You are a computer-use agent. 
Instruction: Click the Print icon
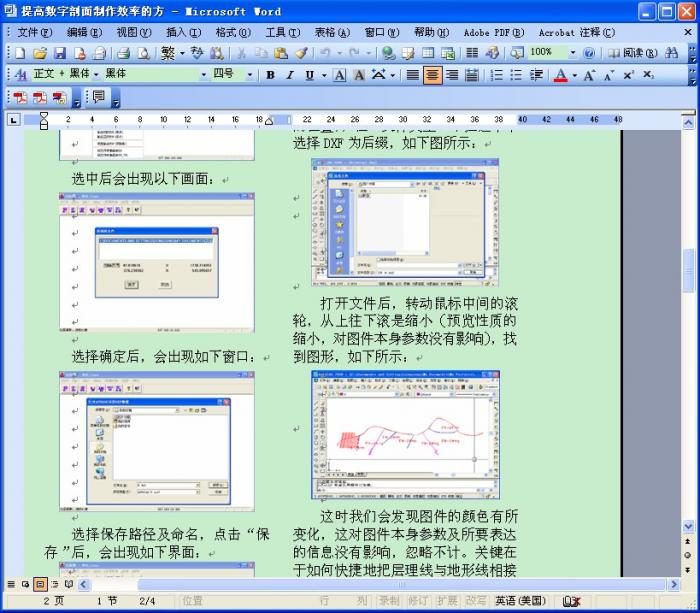pyautogui.click(x=123, y=53)
